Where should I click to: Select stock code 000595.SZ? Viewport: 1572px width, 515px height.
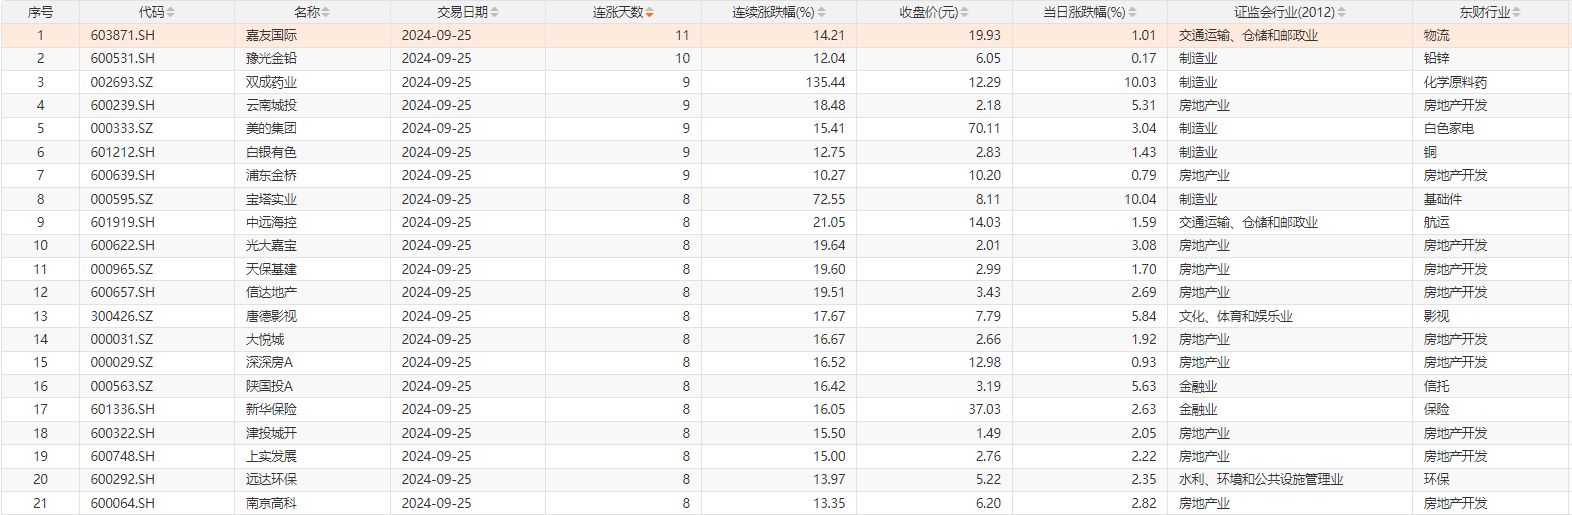tap(122, 199)
